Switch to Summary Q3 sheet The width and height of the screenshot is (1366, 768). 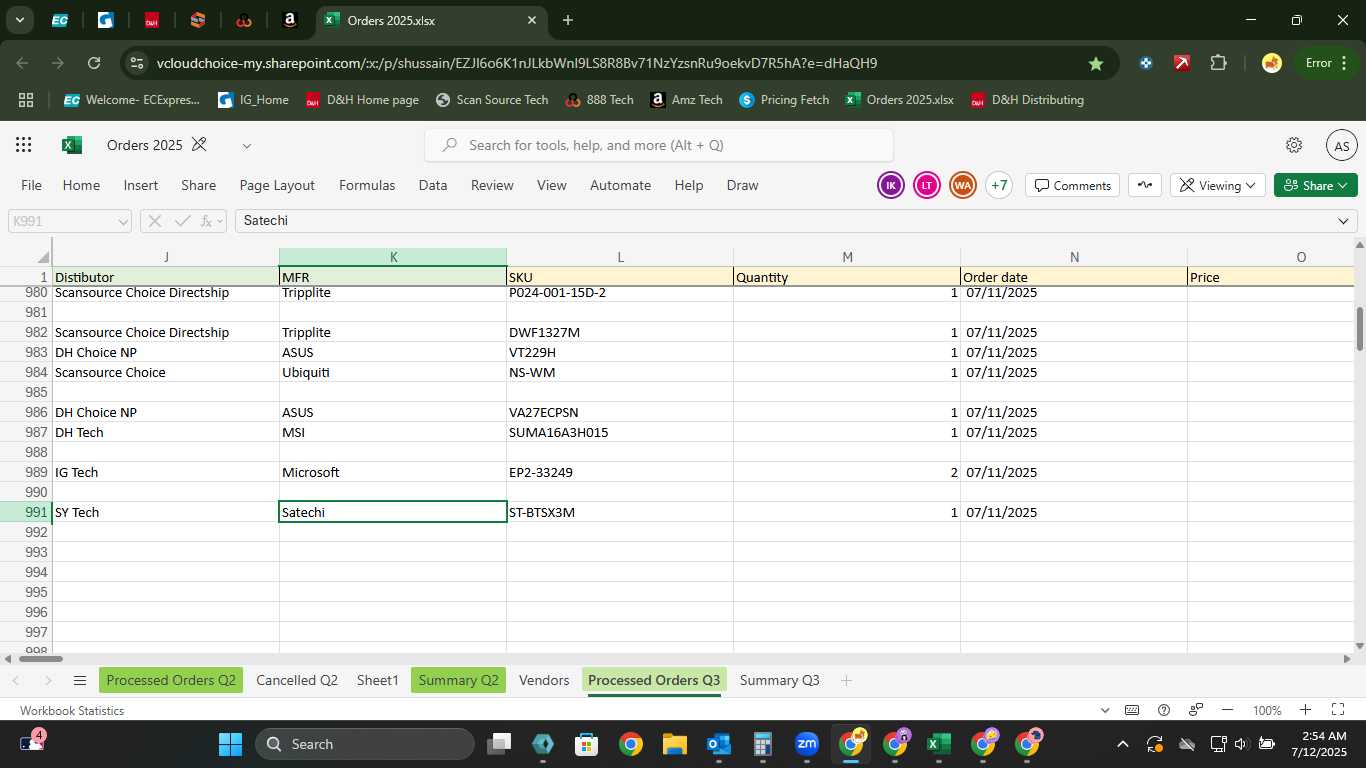point(779,680)
